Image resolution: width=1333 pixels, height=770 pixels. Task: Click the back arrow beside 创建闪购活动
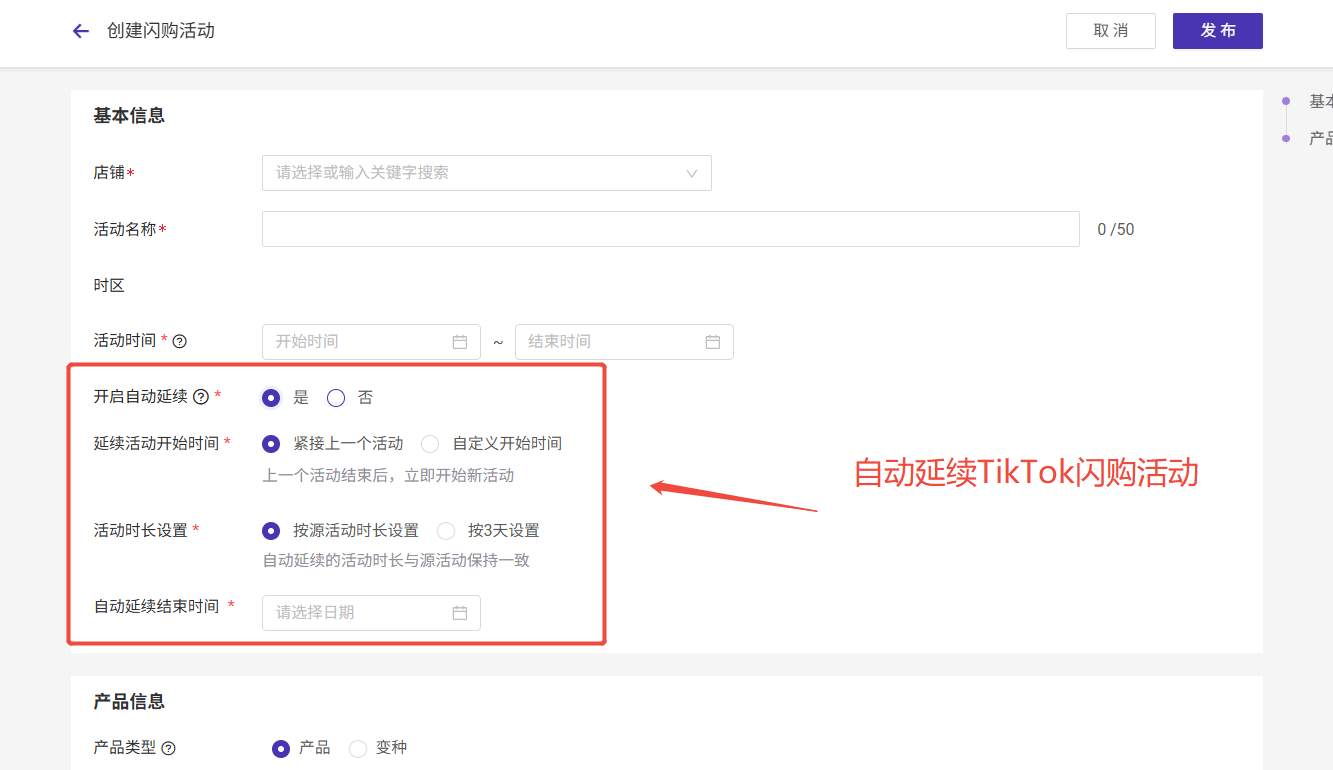[x=81, y=31]
